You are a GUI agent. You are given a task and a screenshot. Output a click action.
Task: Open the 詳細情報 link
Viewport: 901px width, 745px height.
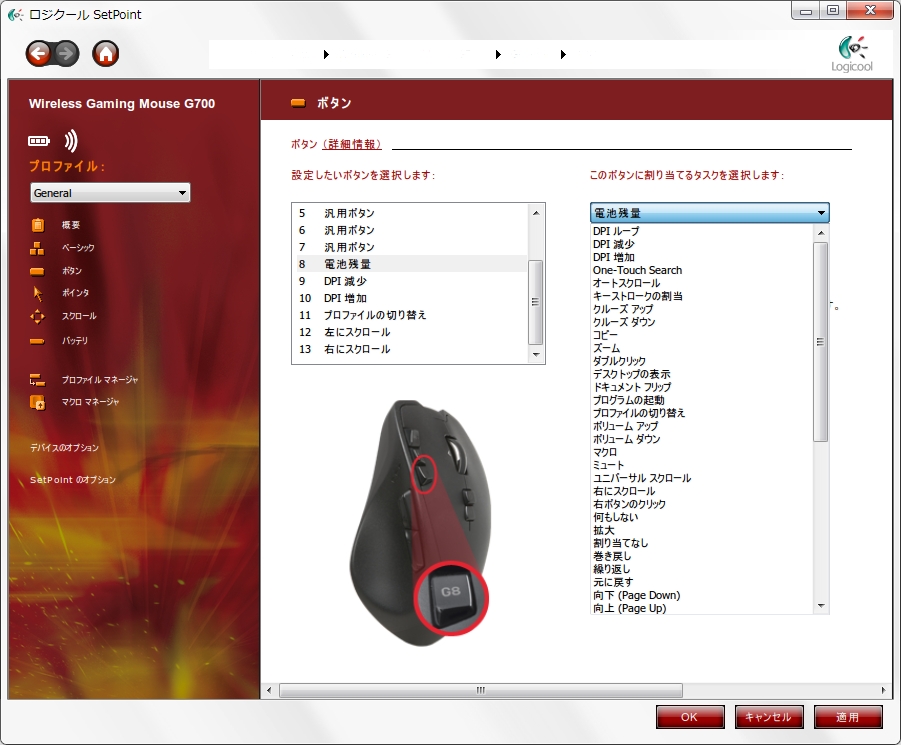pos(352,144)
